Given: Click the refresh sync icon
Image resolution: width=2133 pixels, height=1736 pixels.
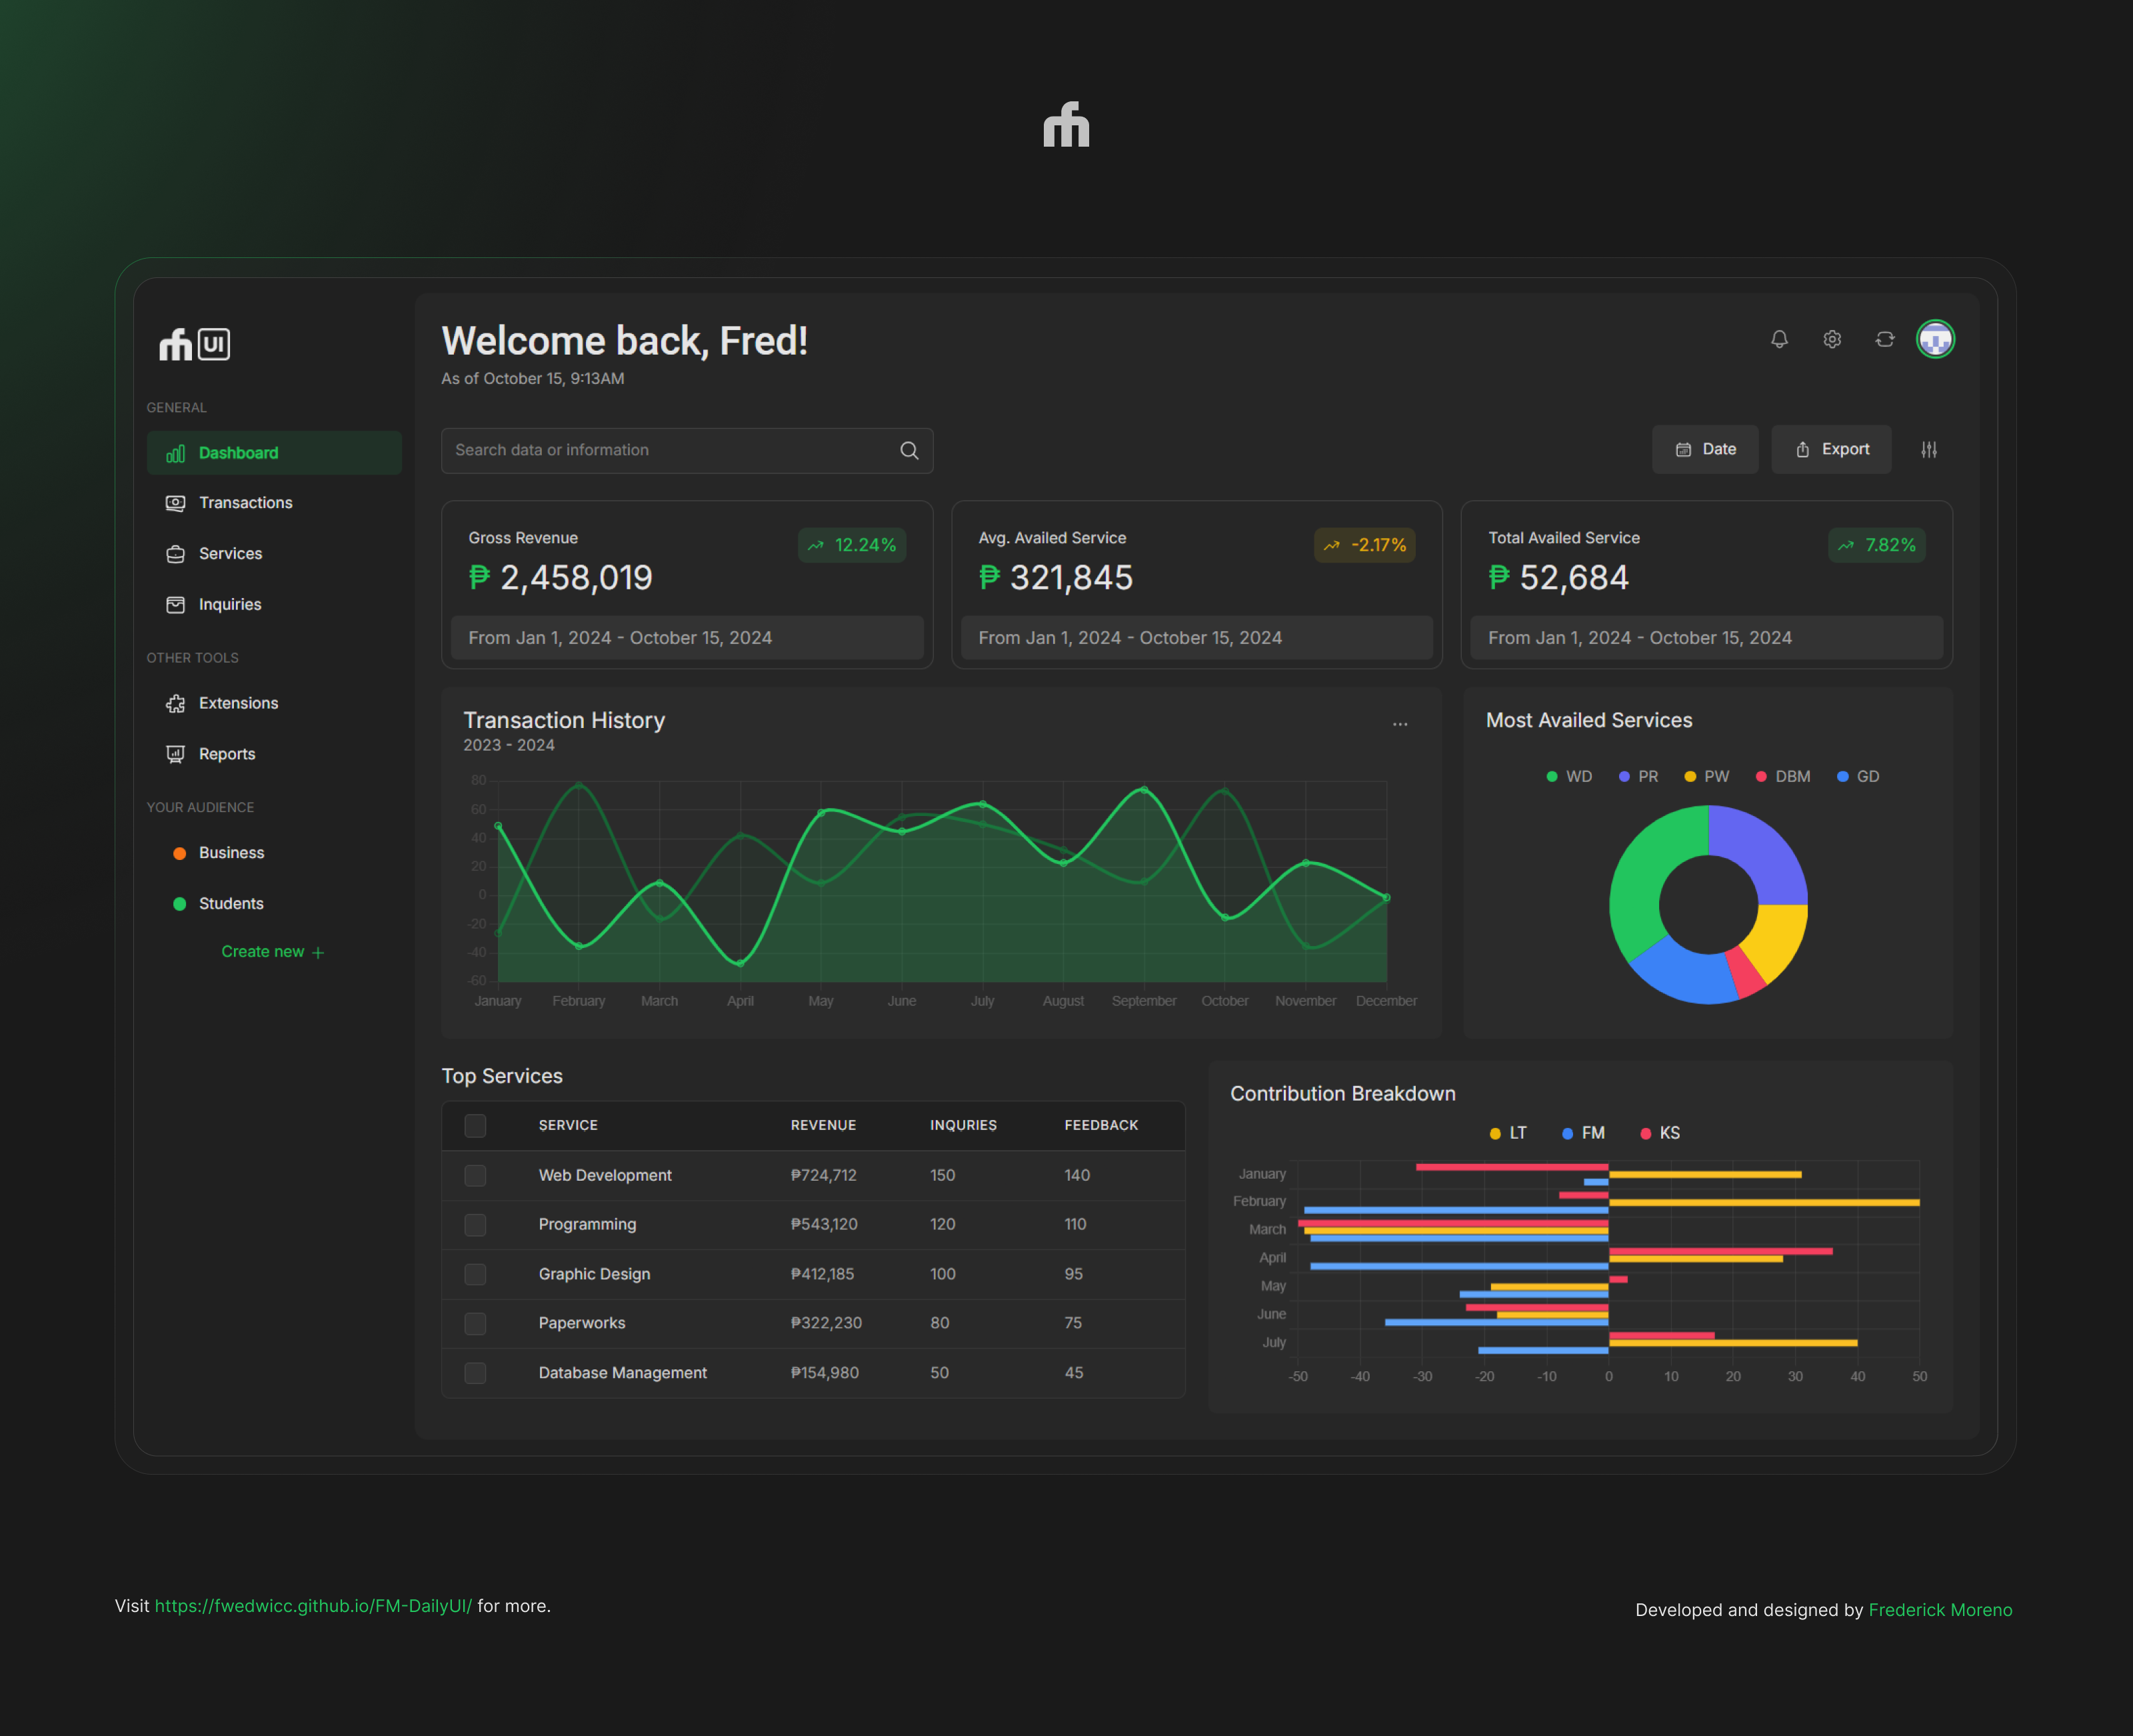Looking at the screenshot, I should pos(1885,339).
